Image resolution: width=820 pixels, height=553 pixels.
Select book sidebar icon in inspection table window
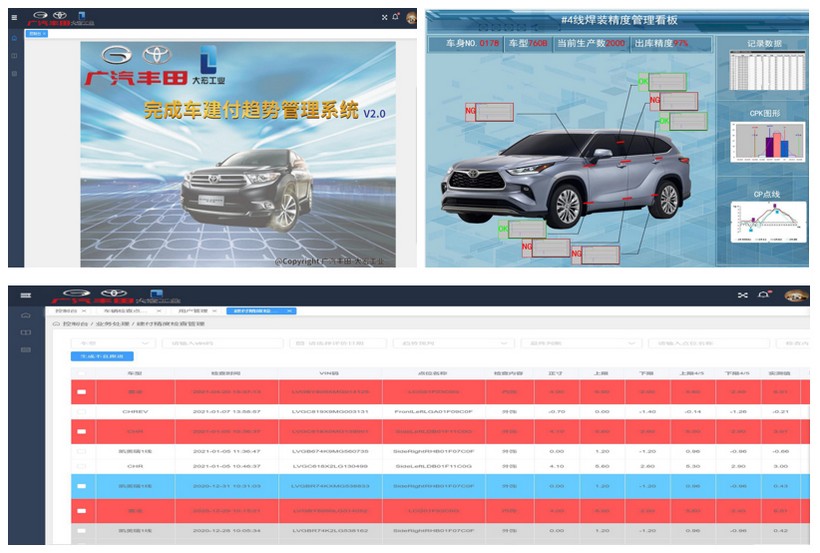[26, 332]
